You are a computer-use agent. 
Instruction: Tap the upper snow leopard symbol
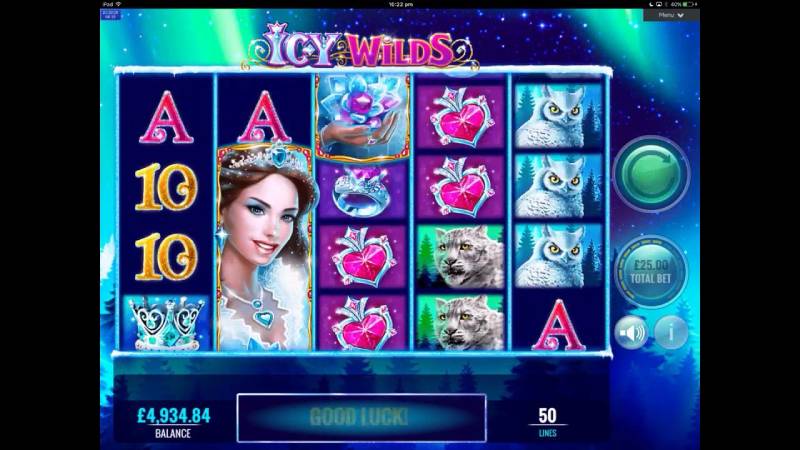click(x=461, y=257)
